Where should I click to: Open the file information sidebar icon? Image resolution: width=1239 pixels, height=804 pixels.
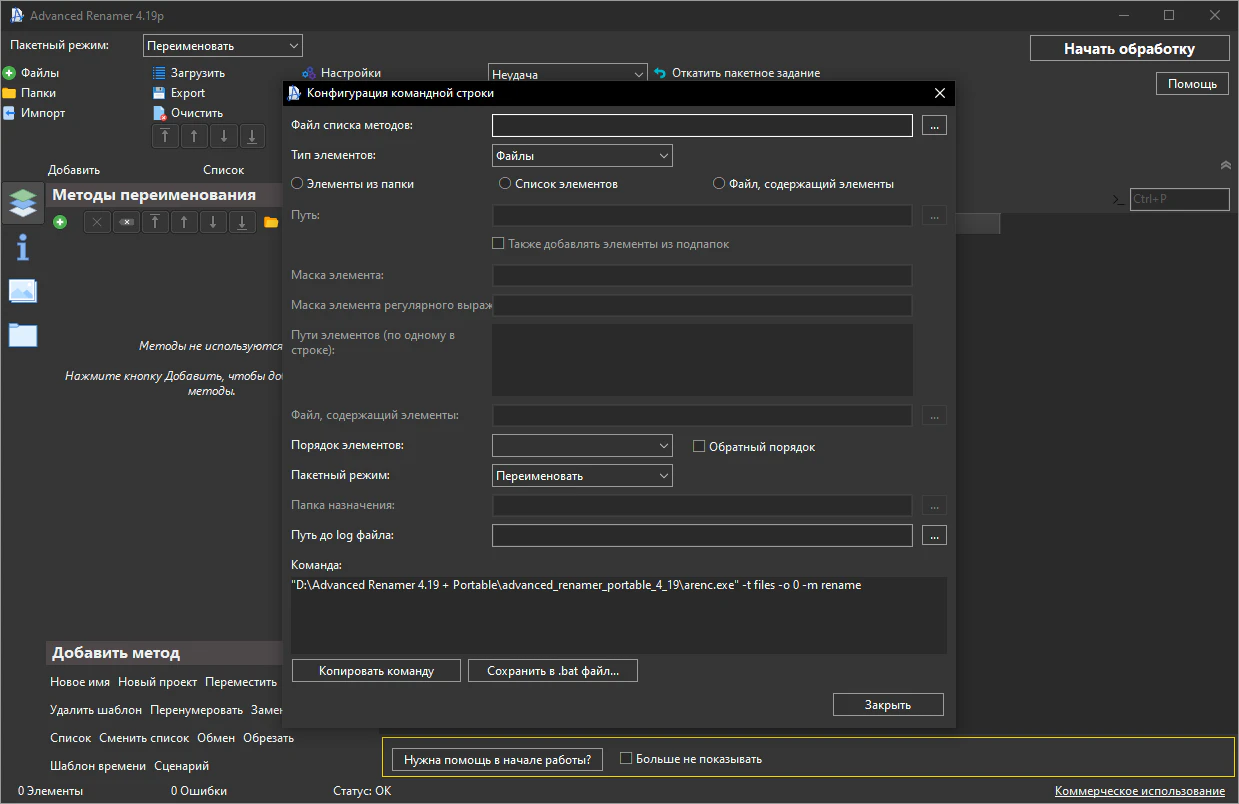[x=22, y=247]
